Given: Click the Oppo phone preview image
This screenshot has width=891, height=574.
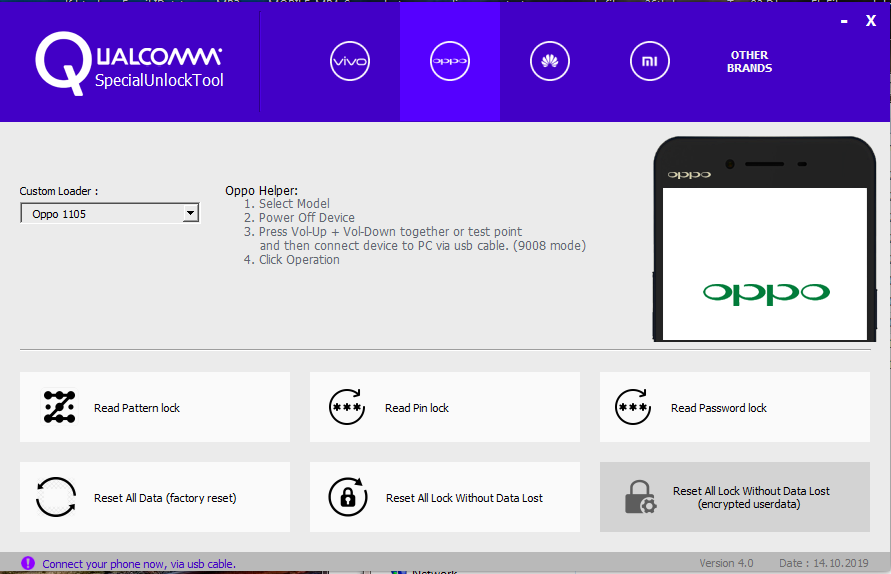Looking at the screenshot, I should click(764, 239).
